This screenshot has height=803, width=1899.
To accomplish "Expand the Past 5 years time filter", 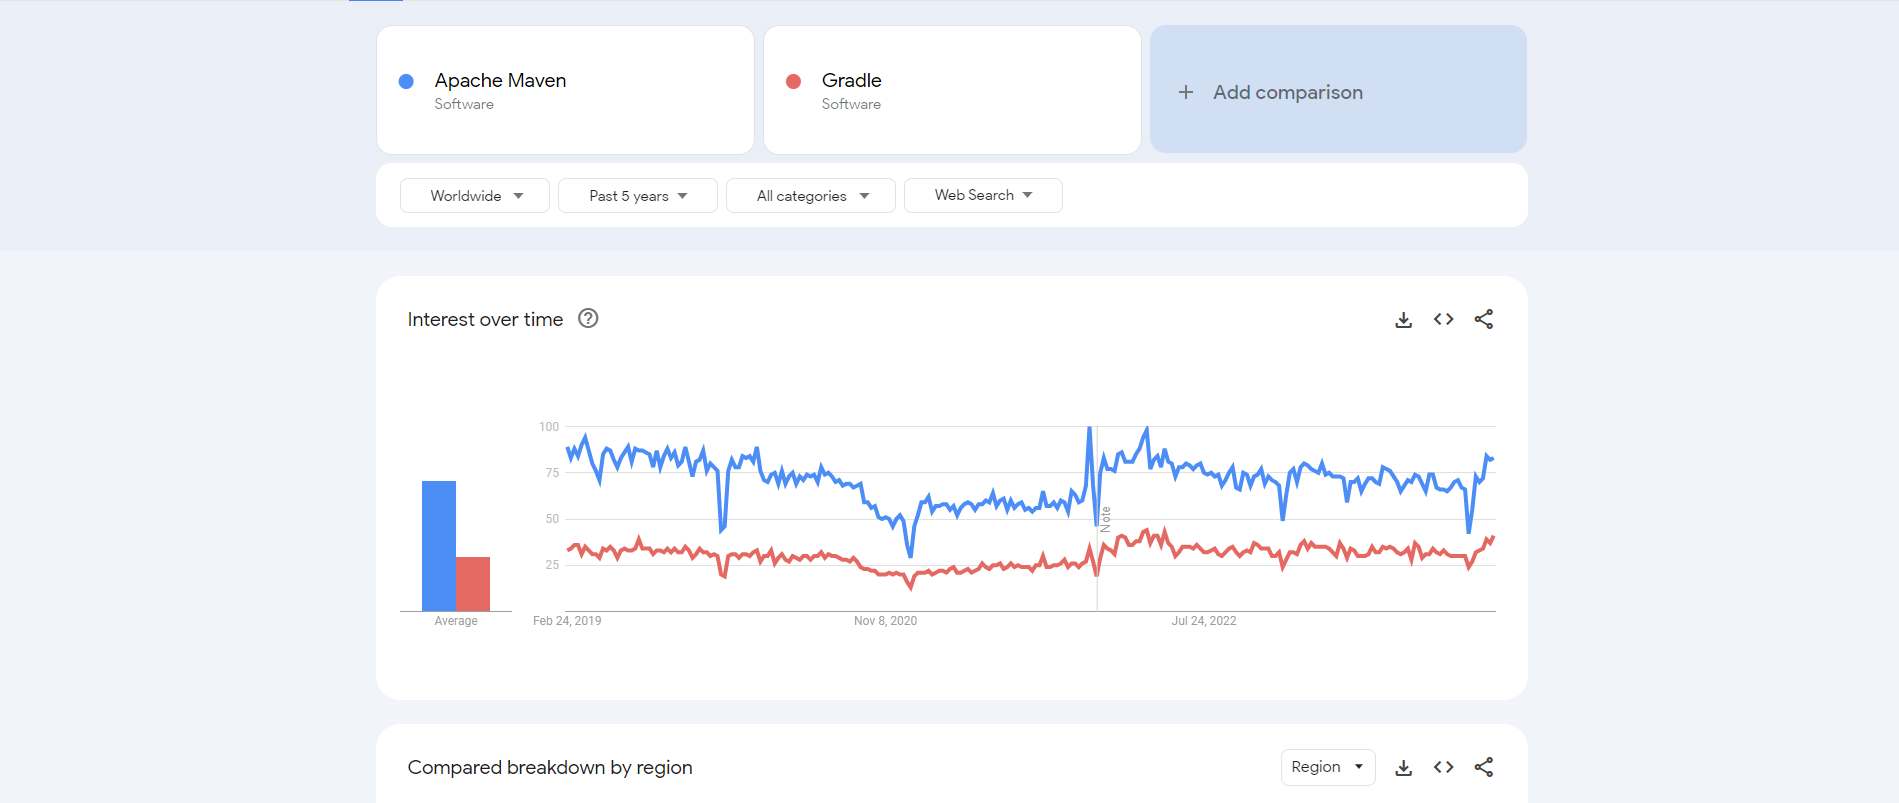I will pos(638,196).
